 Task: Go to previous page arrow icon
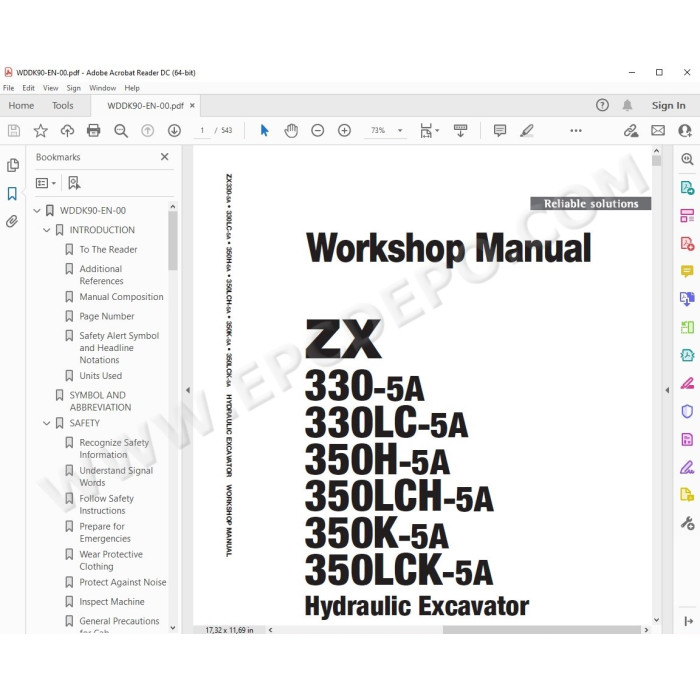coord(147,130)
